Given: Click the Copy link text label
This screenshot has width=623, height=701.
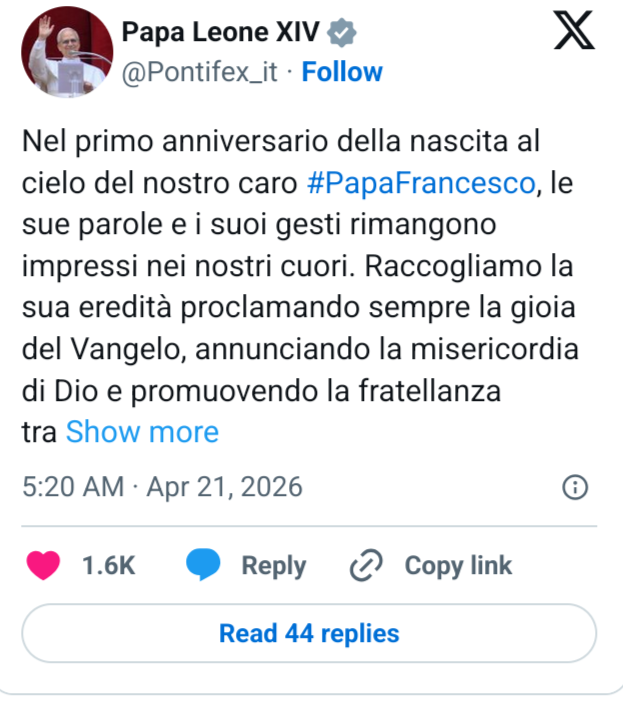Looking at the screenshot, I should tap(458, 565).
